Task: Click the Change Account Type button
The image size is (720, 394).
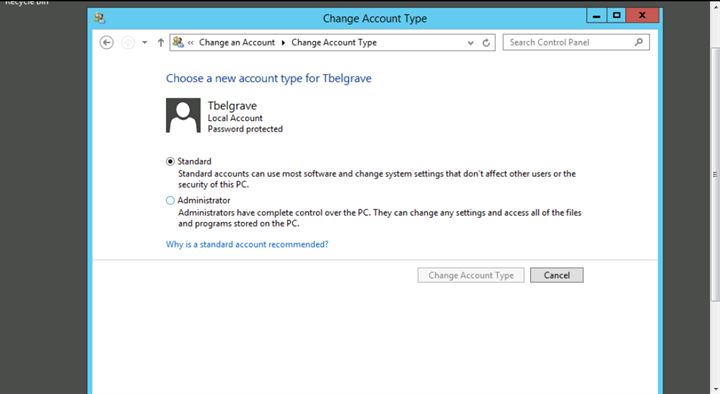Action: click(x=471, y=275)
